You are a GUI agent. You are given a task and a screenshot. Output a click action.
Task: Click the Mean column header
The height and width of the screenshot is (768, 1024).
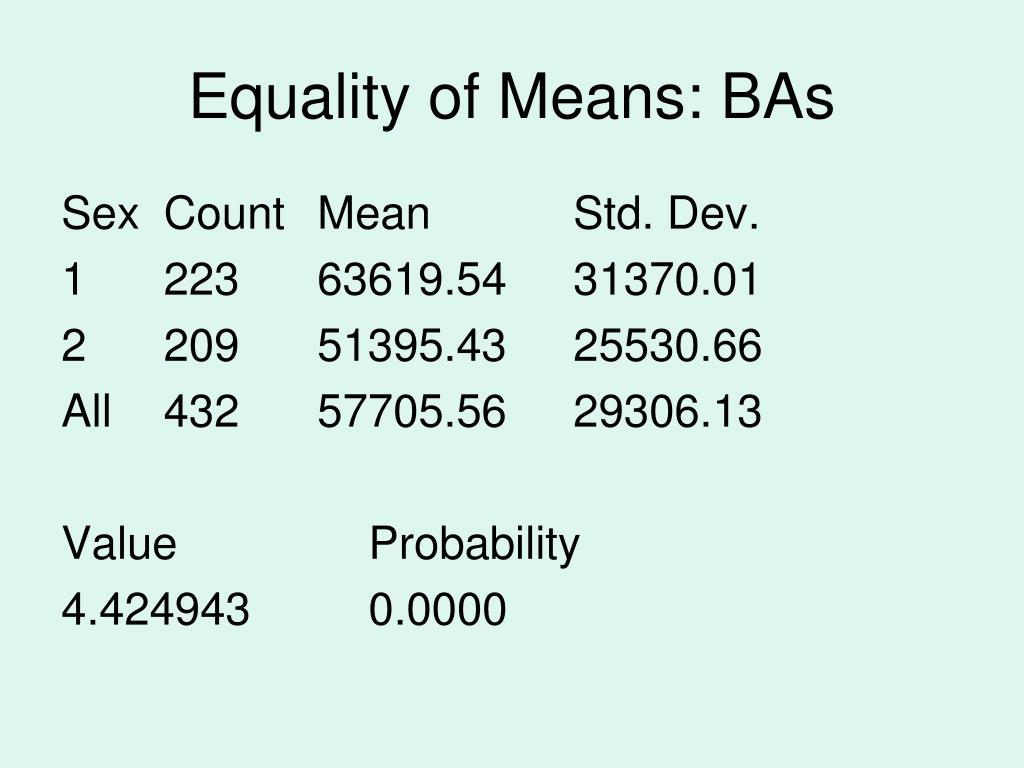click(374, 214)
